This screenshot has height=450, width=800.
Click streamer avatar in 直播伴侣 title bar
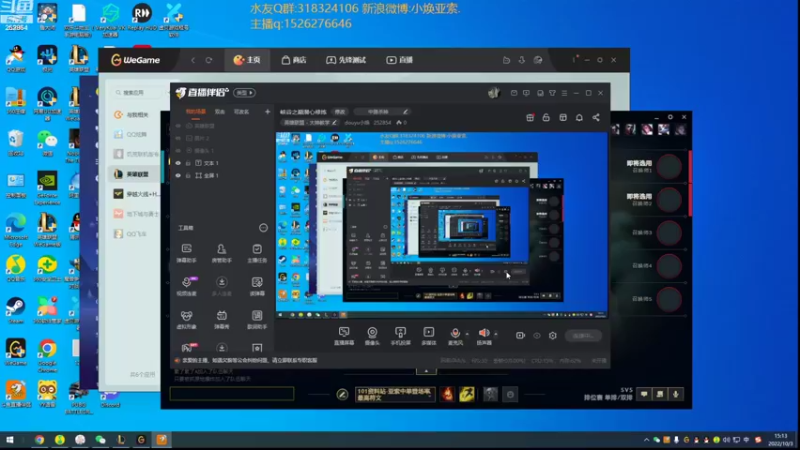pyautogui.click(x=493, y=93)
